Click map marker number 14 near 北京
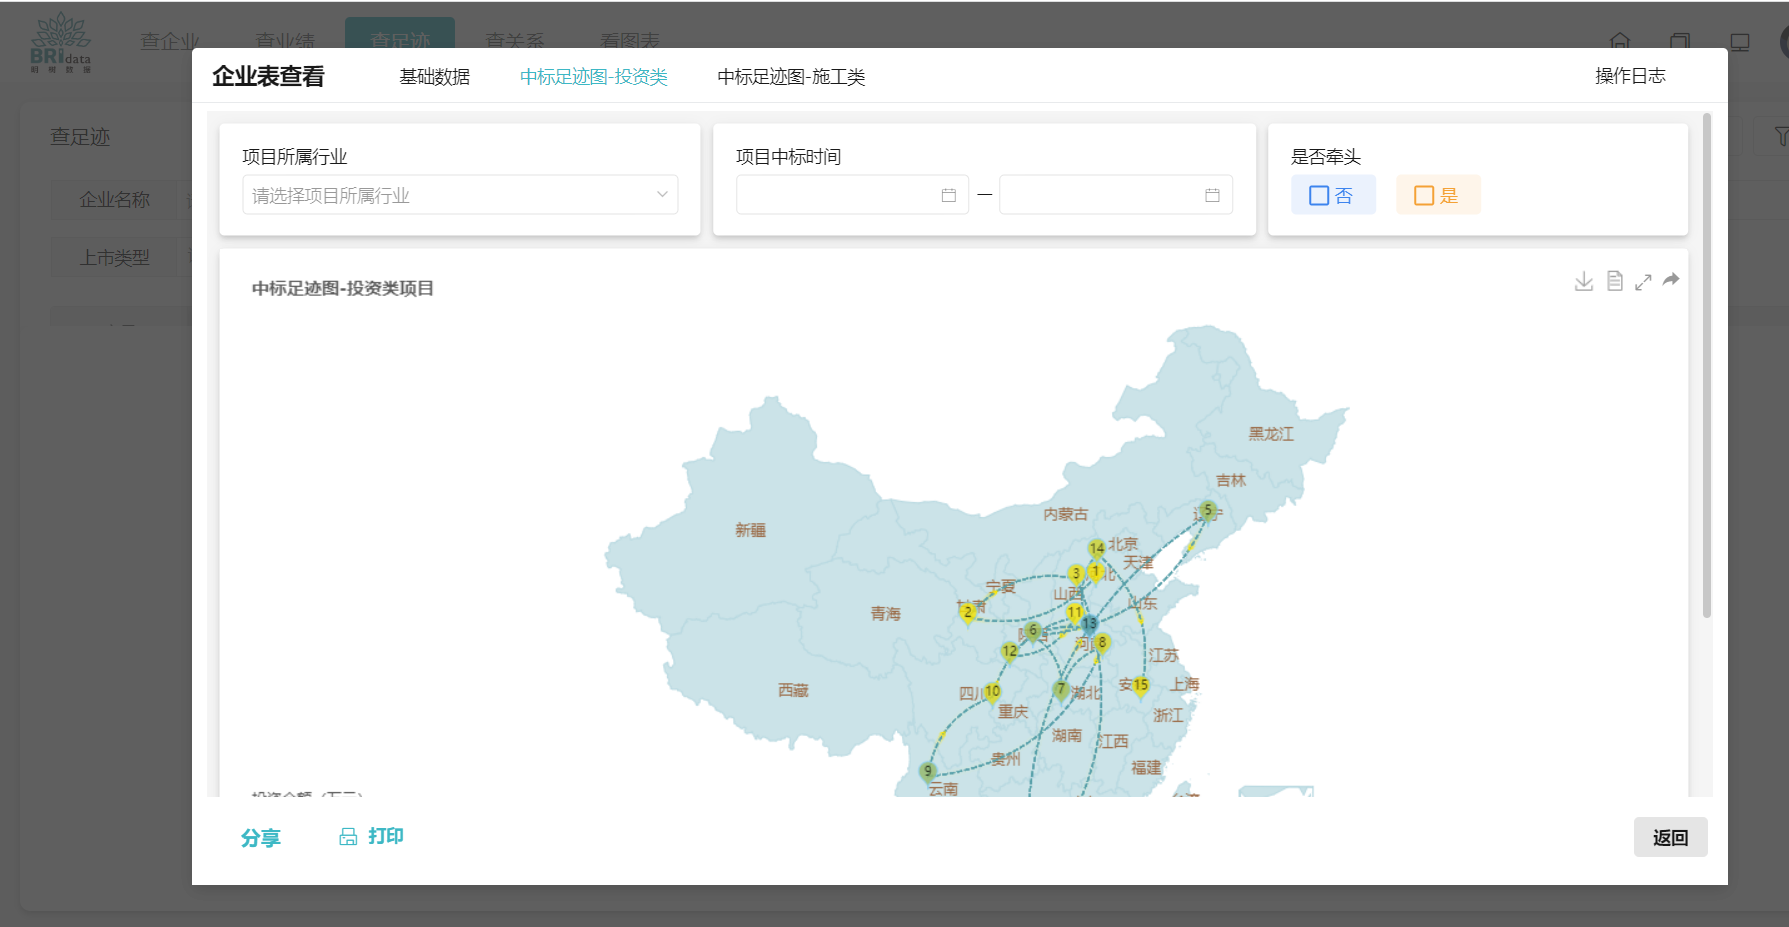The width and height of the screenshot is (1789, 927). point(1097,549)
